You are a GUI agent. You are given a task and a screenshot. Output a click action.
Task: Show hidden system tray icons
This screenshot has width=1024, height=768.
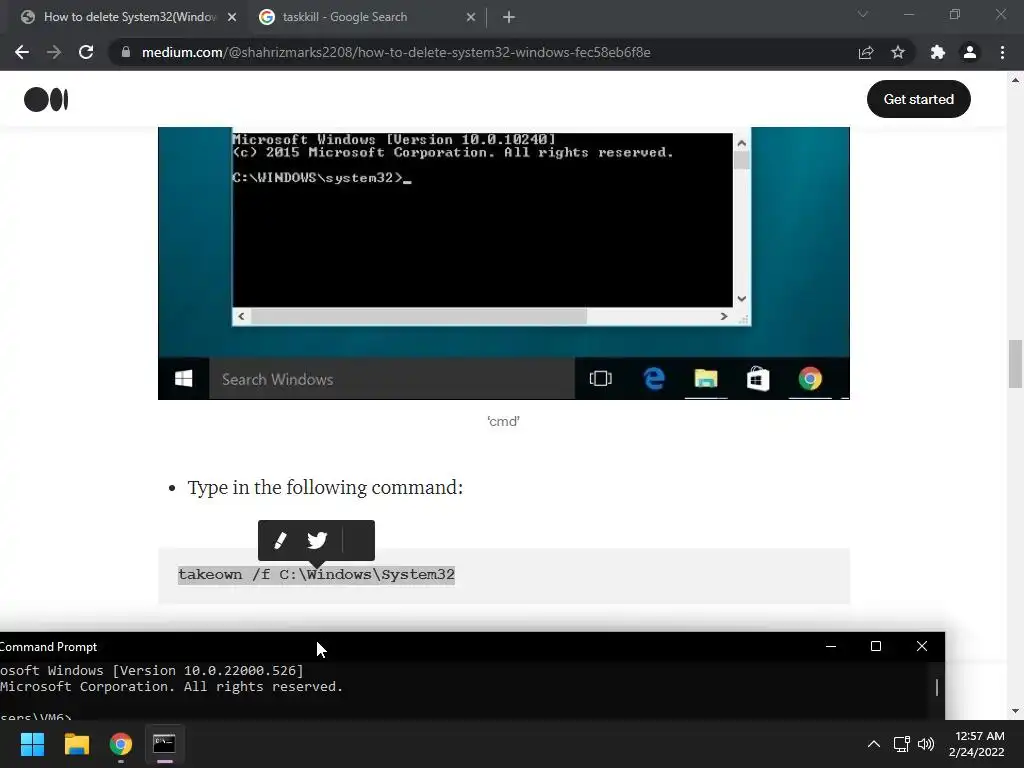(873, 744)
